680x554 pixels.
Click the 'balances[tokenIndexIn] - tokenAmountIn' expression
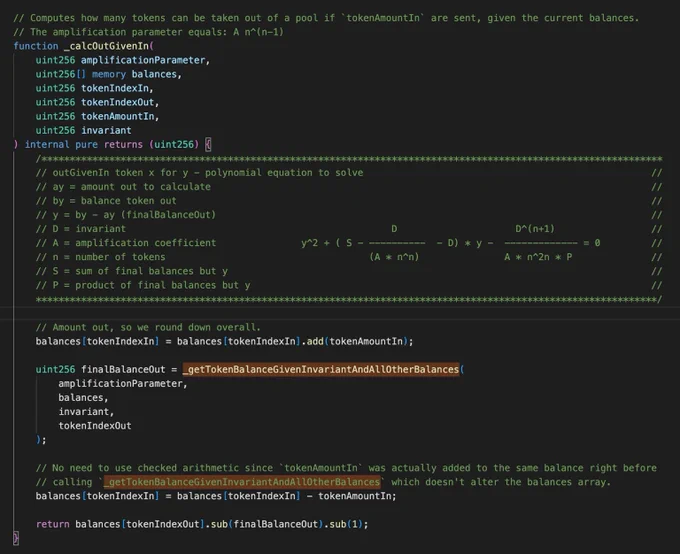click(x=286, y=496)
